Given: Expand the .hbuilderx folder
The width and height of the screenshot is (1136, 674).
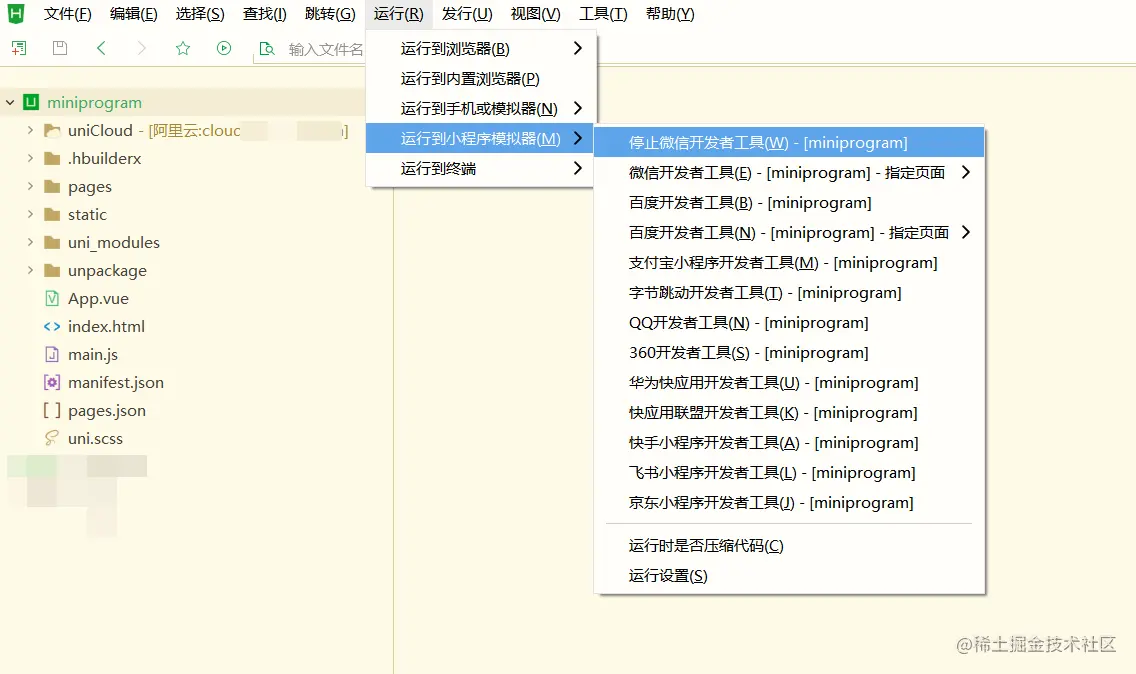Looking at the screenshot, I should 30,158.
